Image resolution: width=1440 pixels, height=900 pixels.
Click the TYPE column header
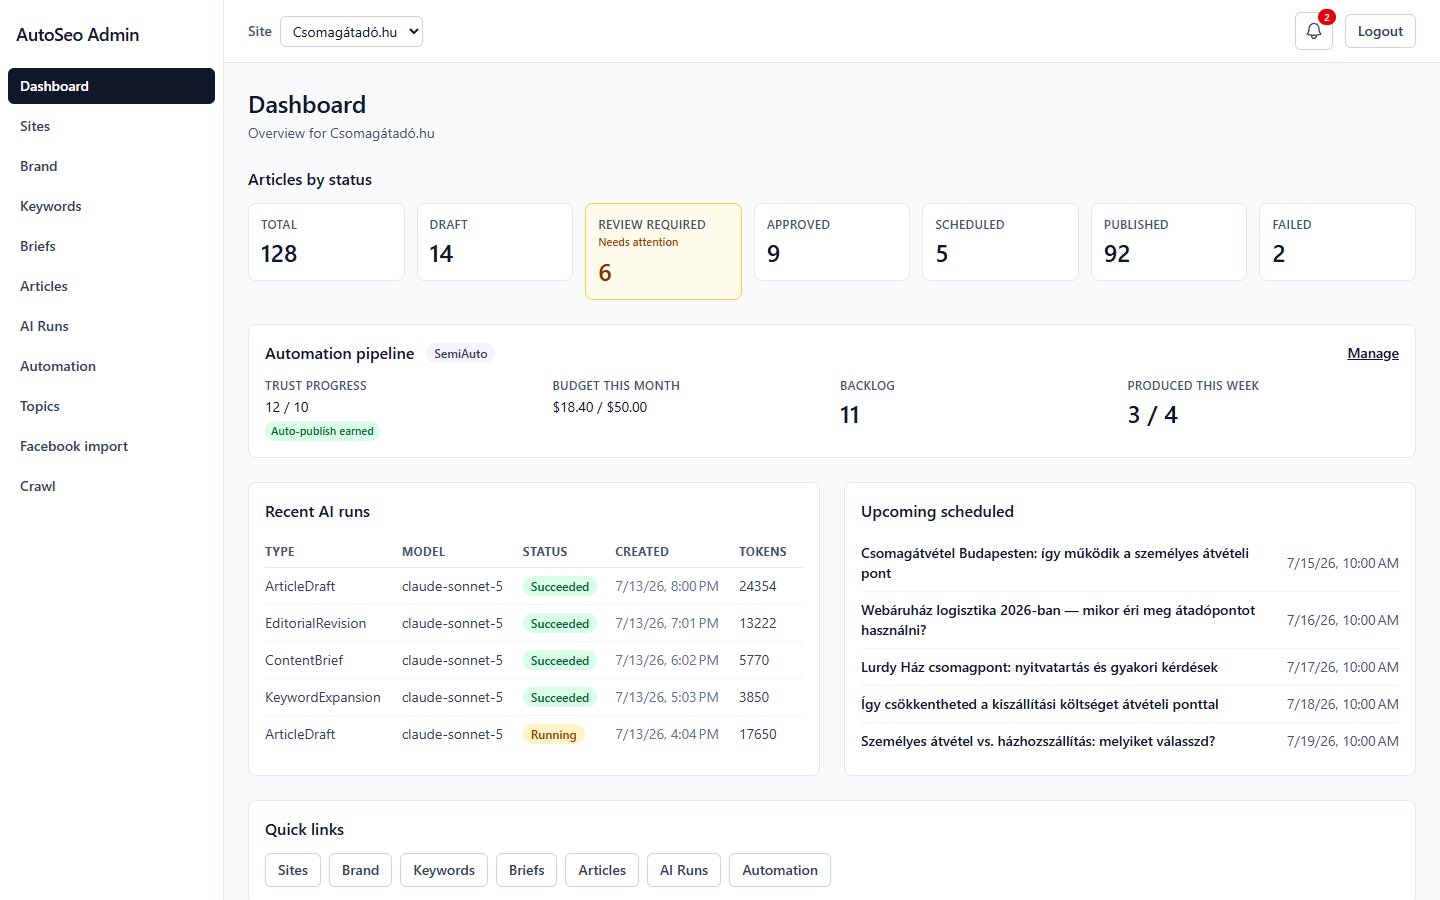click(x=280, y=552)
